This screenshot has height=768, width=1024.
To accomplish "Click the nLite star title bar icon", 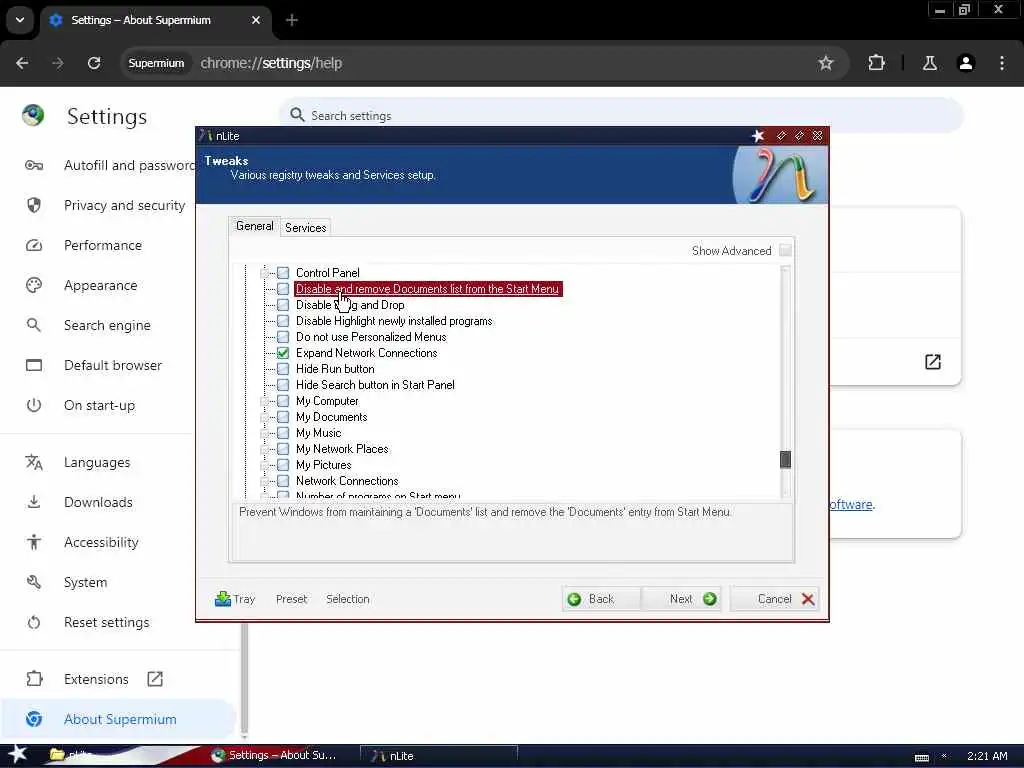I will point(758,135).
